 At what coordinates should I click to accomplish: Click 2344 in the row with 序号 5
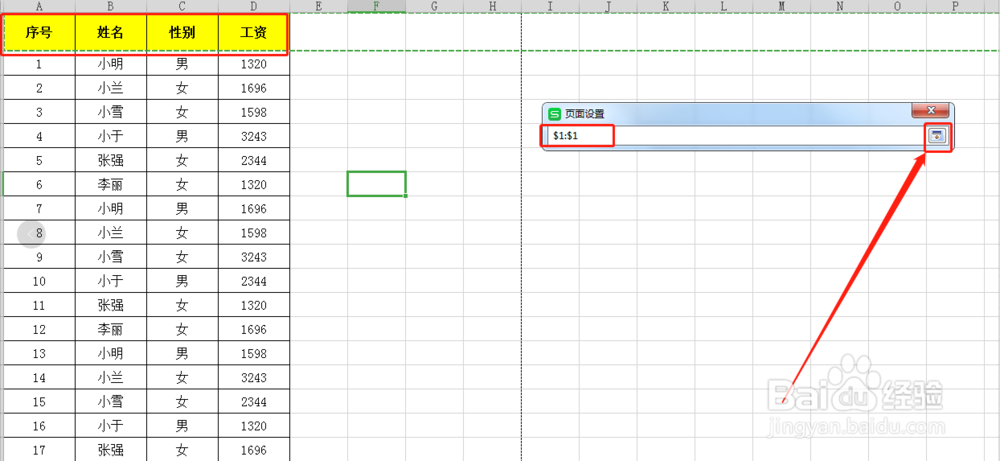pyautogui.click(x=254, y=161)
